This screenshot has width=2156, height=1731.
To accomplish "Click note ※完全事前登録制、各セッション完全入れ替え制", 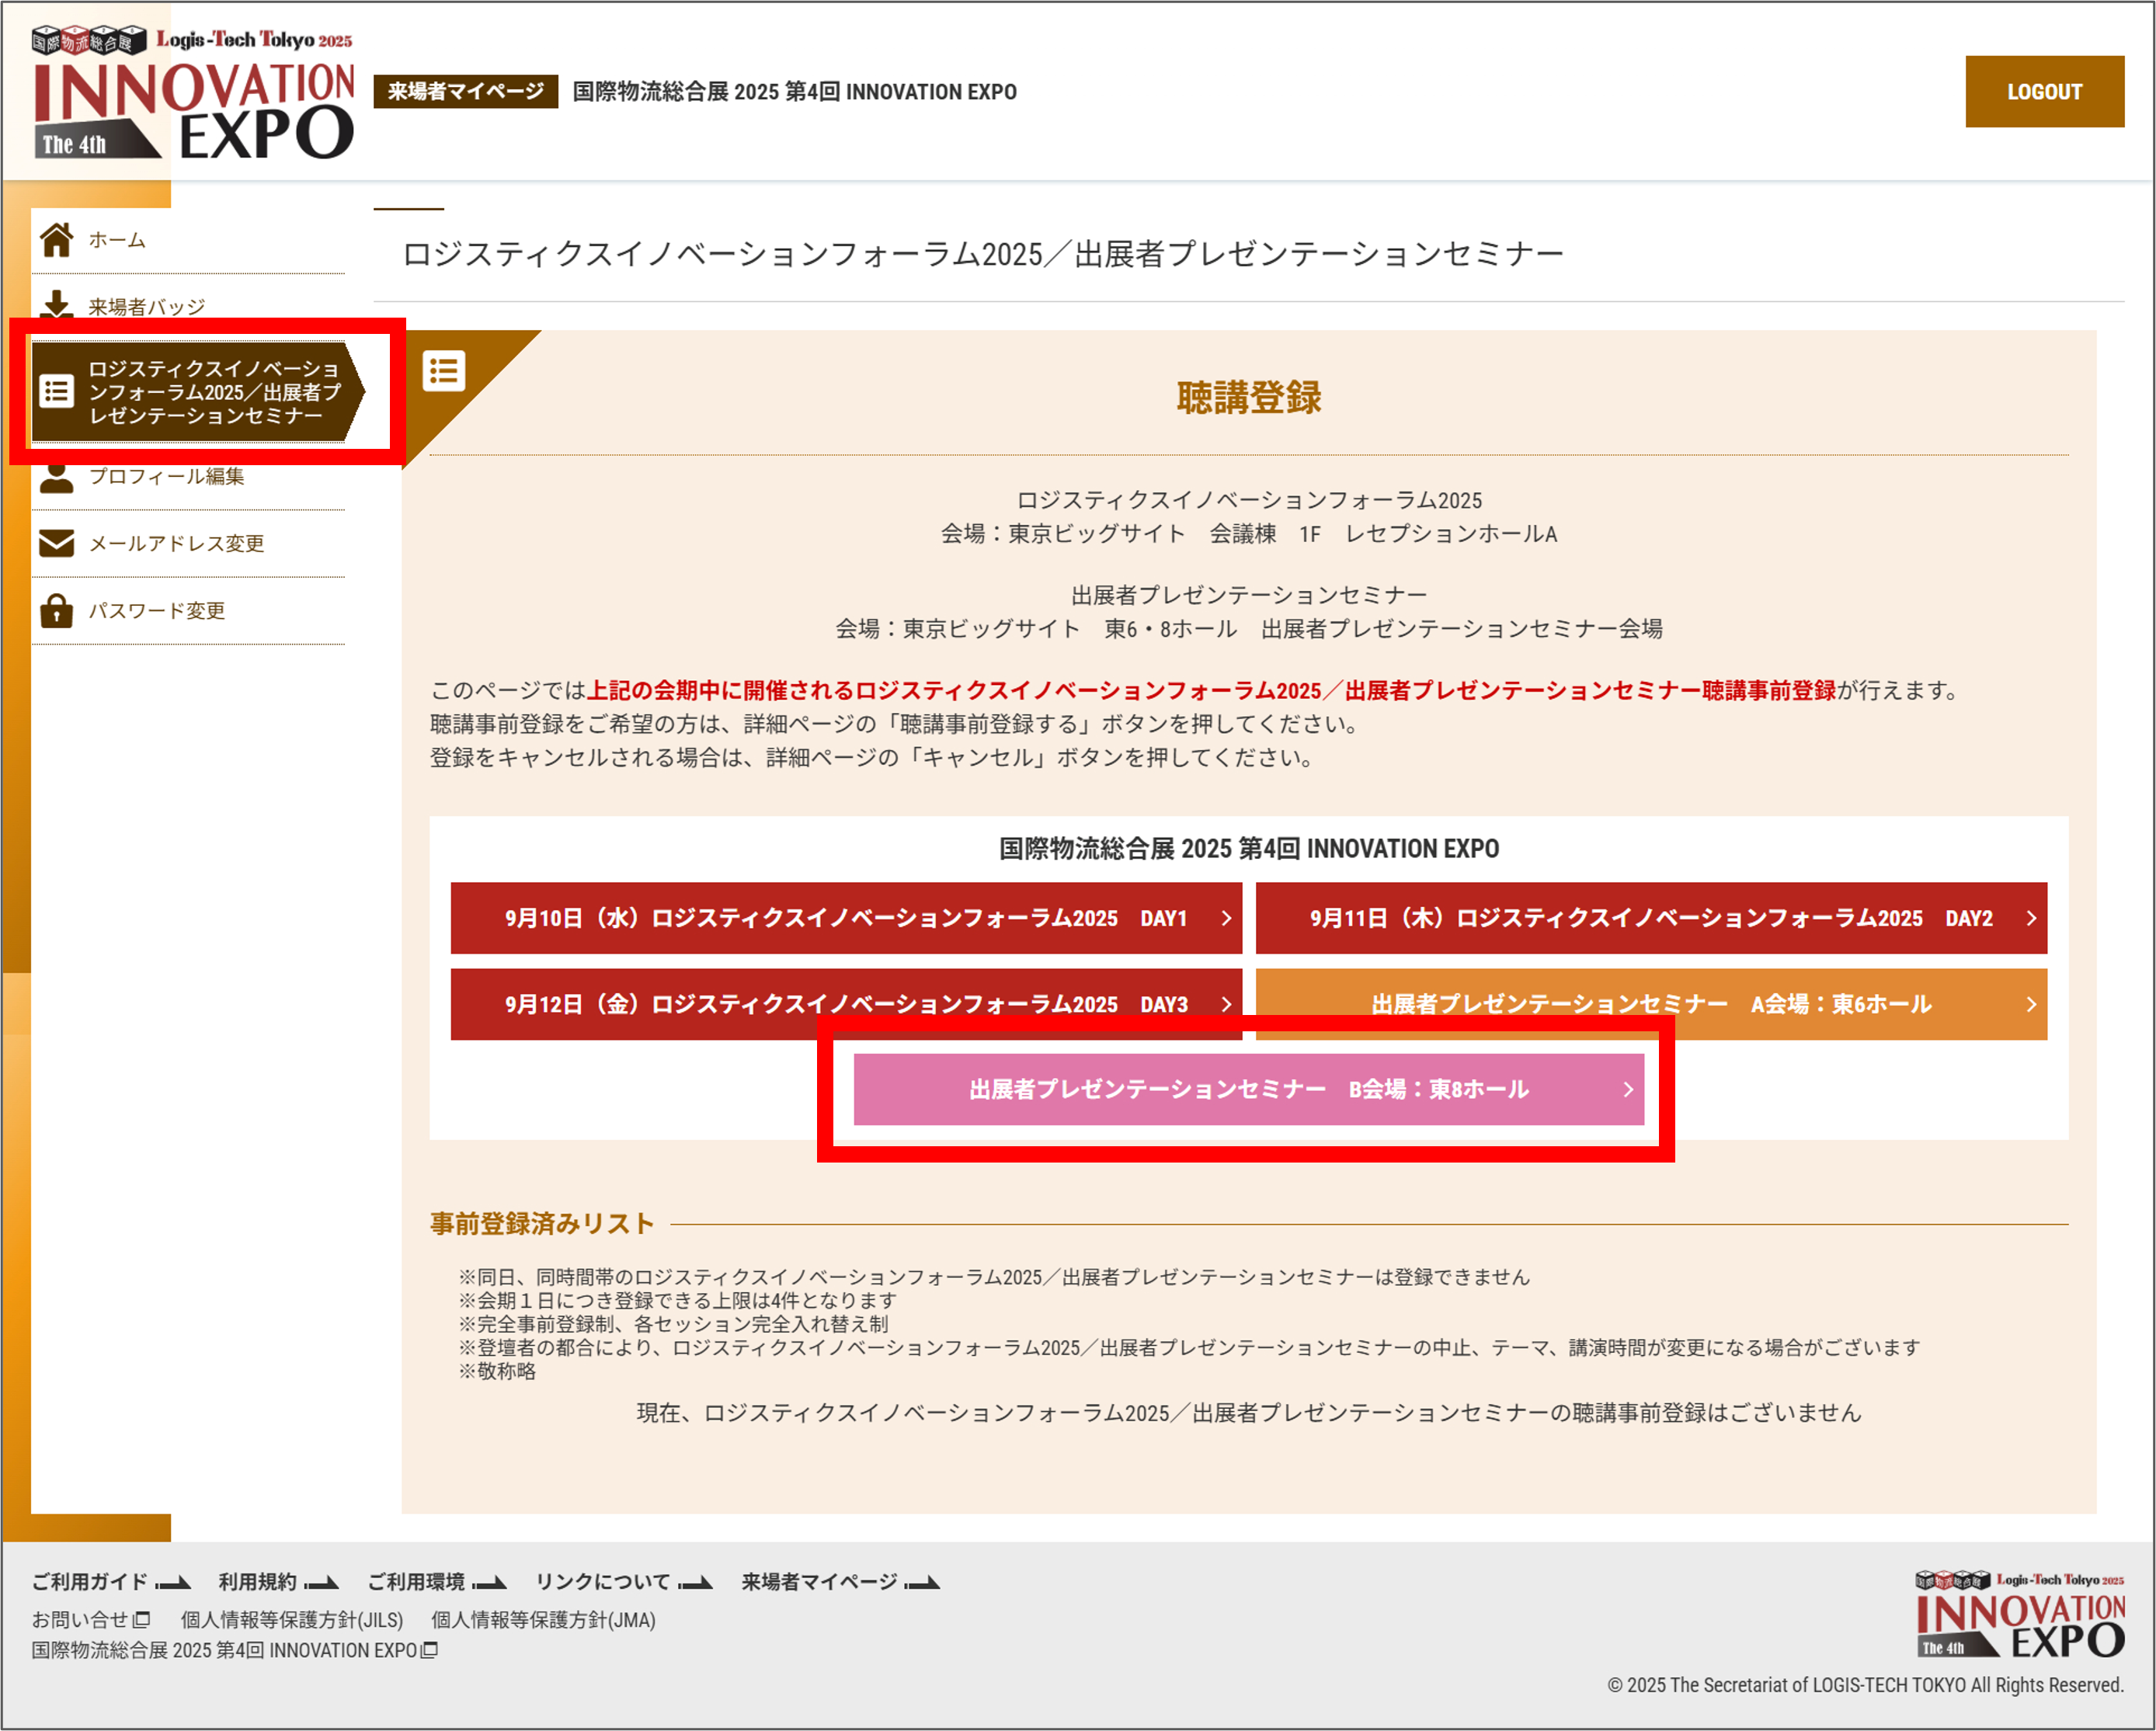I will (x=673, y=1324).
